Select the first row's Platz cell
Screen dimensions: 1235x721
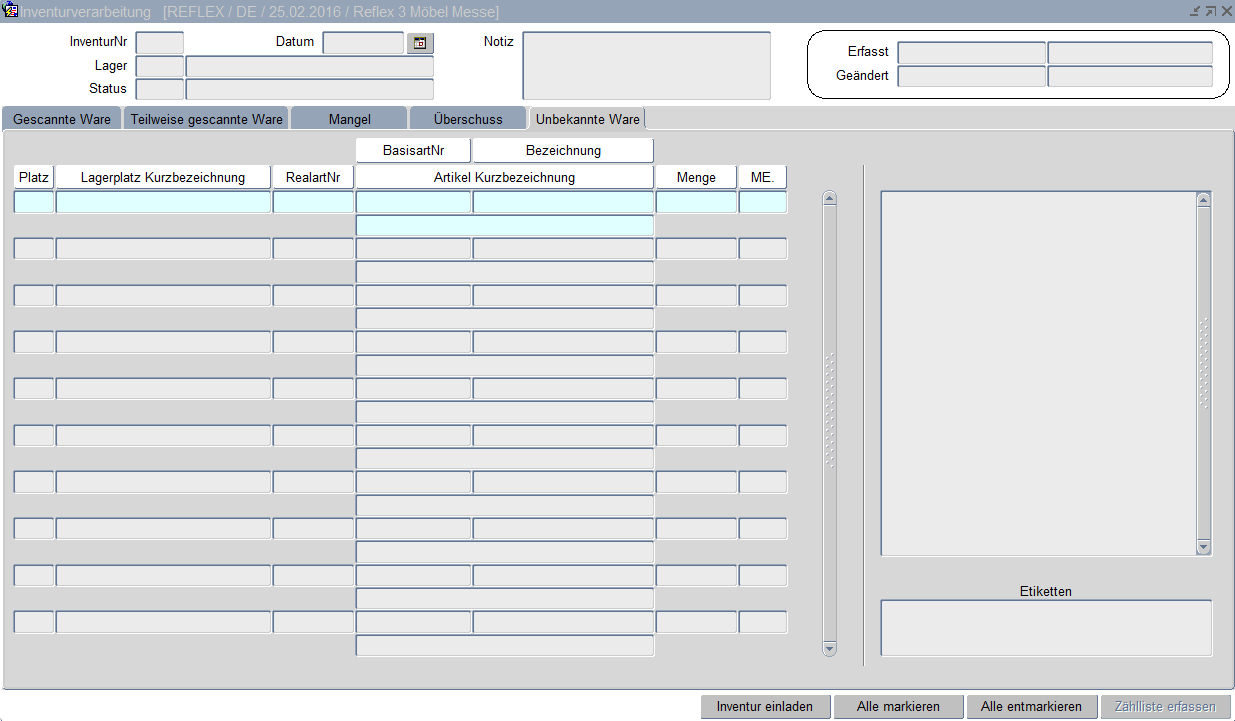[34, 202]
